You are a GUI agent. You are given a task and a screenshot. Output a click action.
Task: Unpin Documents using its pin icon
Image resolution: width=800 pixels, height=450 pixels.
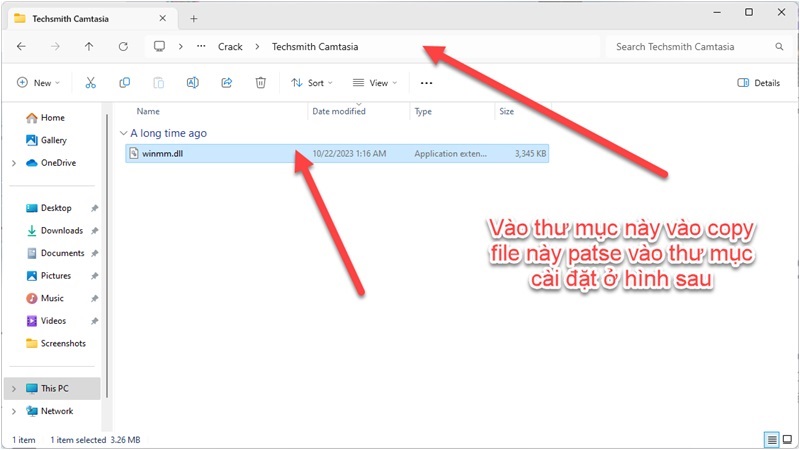pyautogui.click(x=94, y=253)
